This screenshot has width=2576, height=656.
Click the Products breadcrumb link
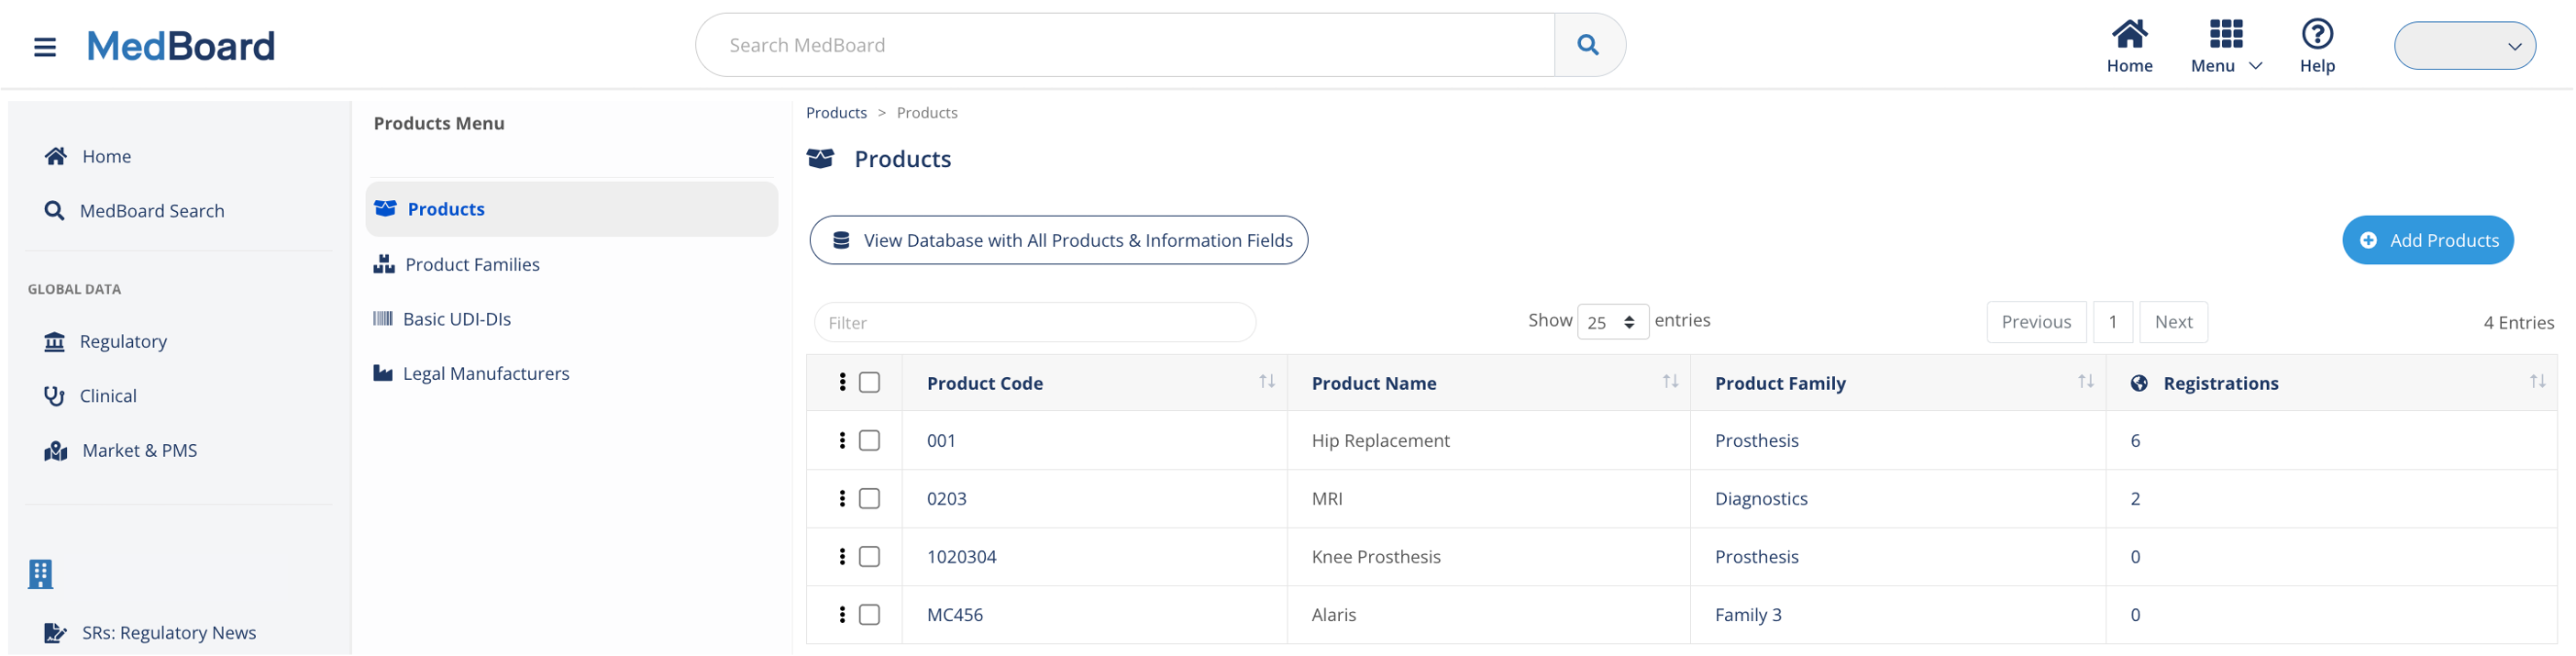click(x=837, y=113)
